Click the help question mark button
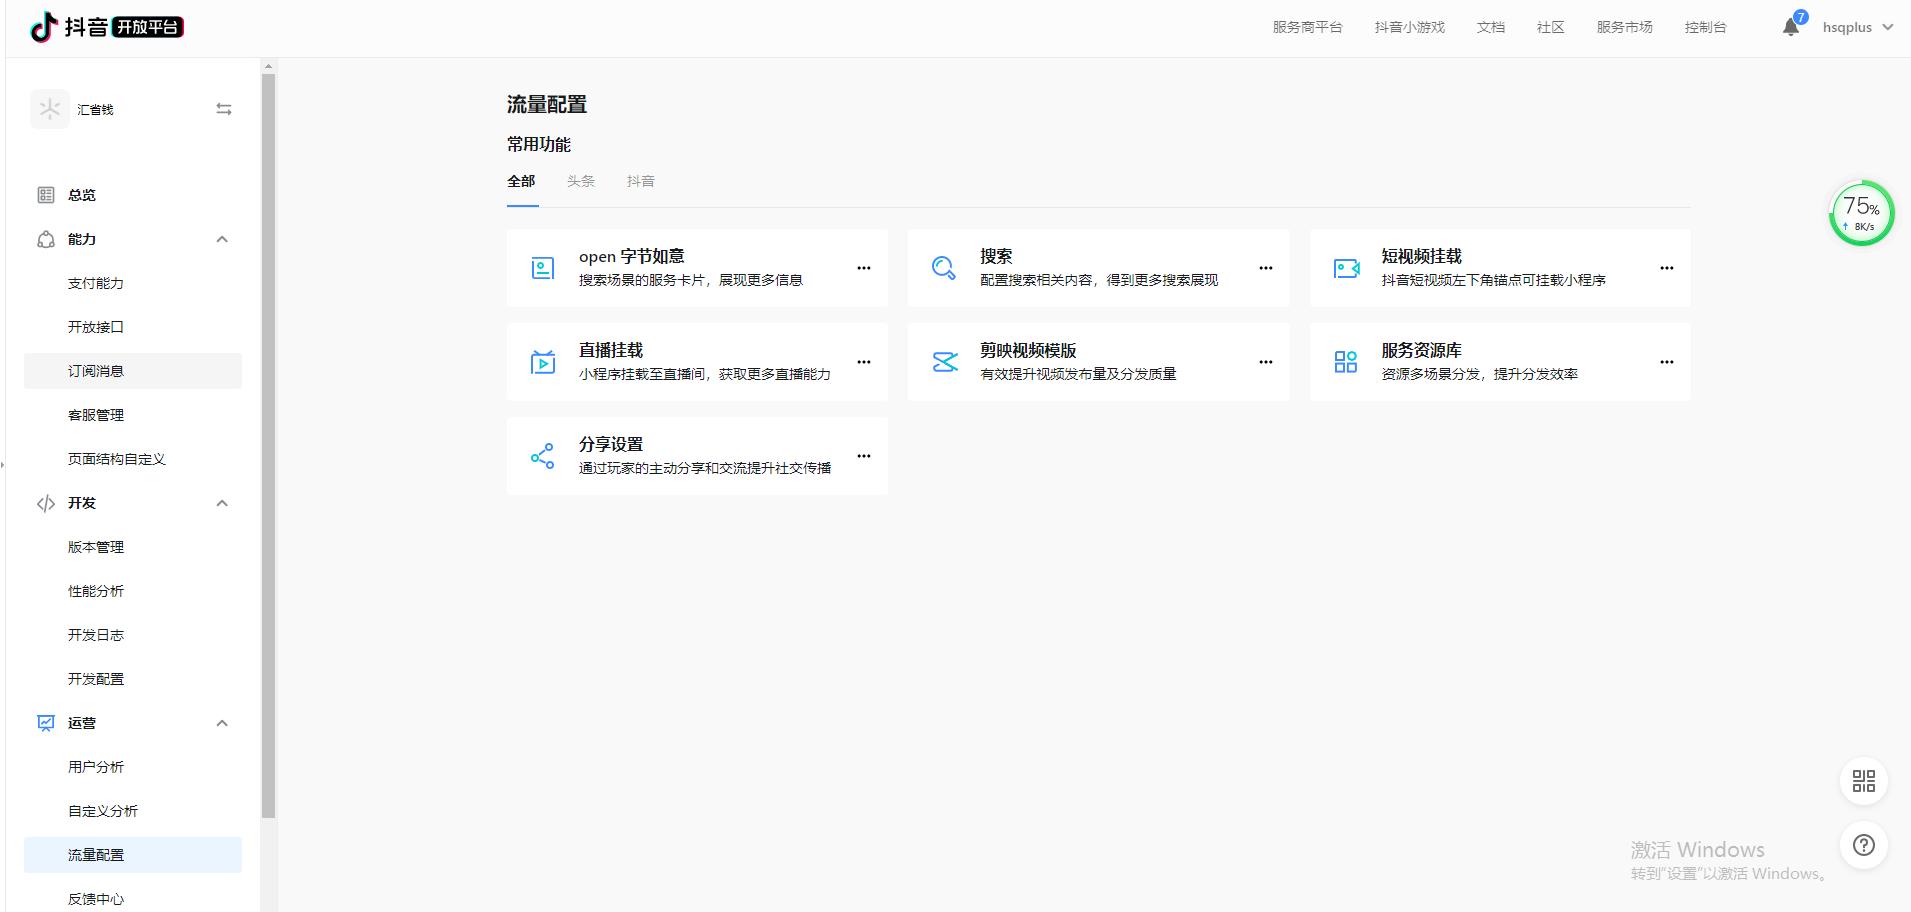Image resolution: width=1911 pixels, height=912 pixels. (1863, 845)
